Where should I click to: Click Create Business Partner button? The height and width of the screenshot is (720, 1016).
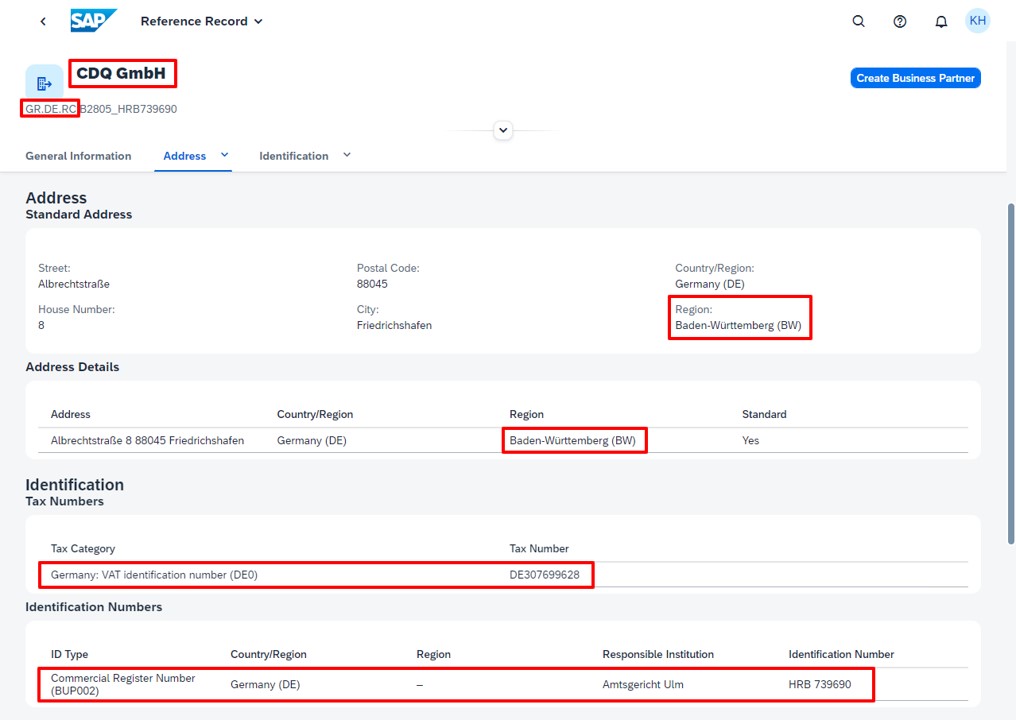[x=915, y=78]
